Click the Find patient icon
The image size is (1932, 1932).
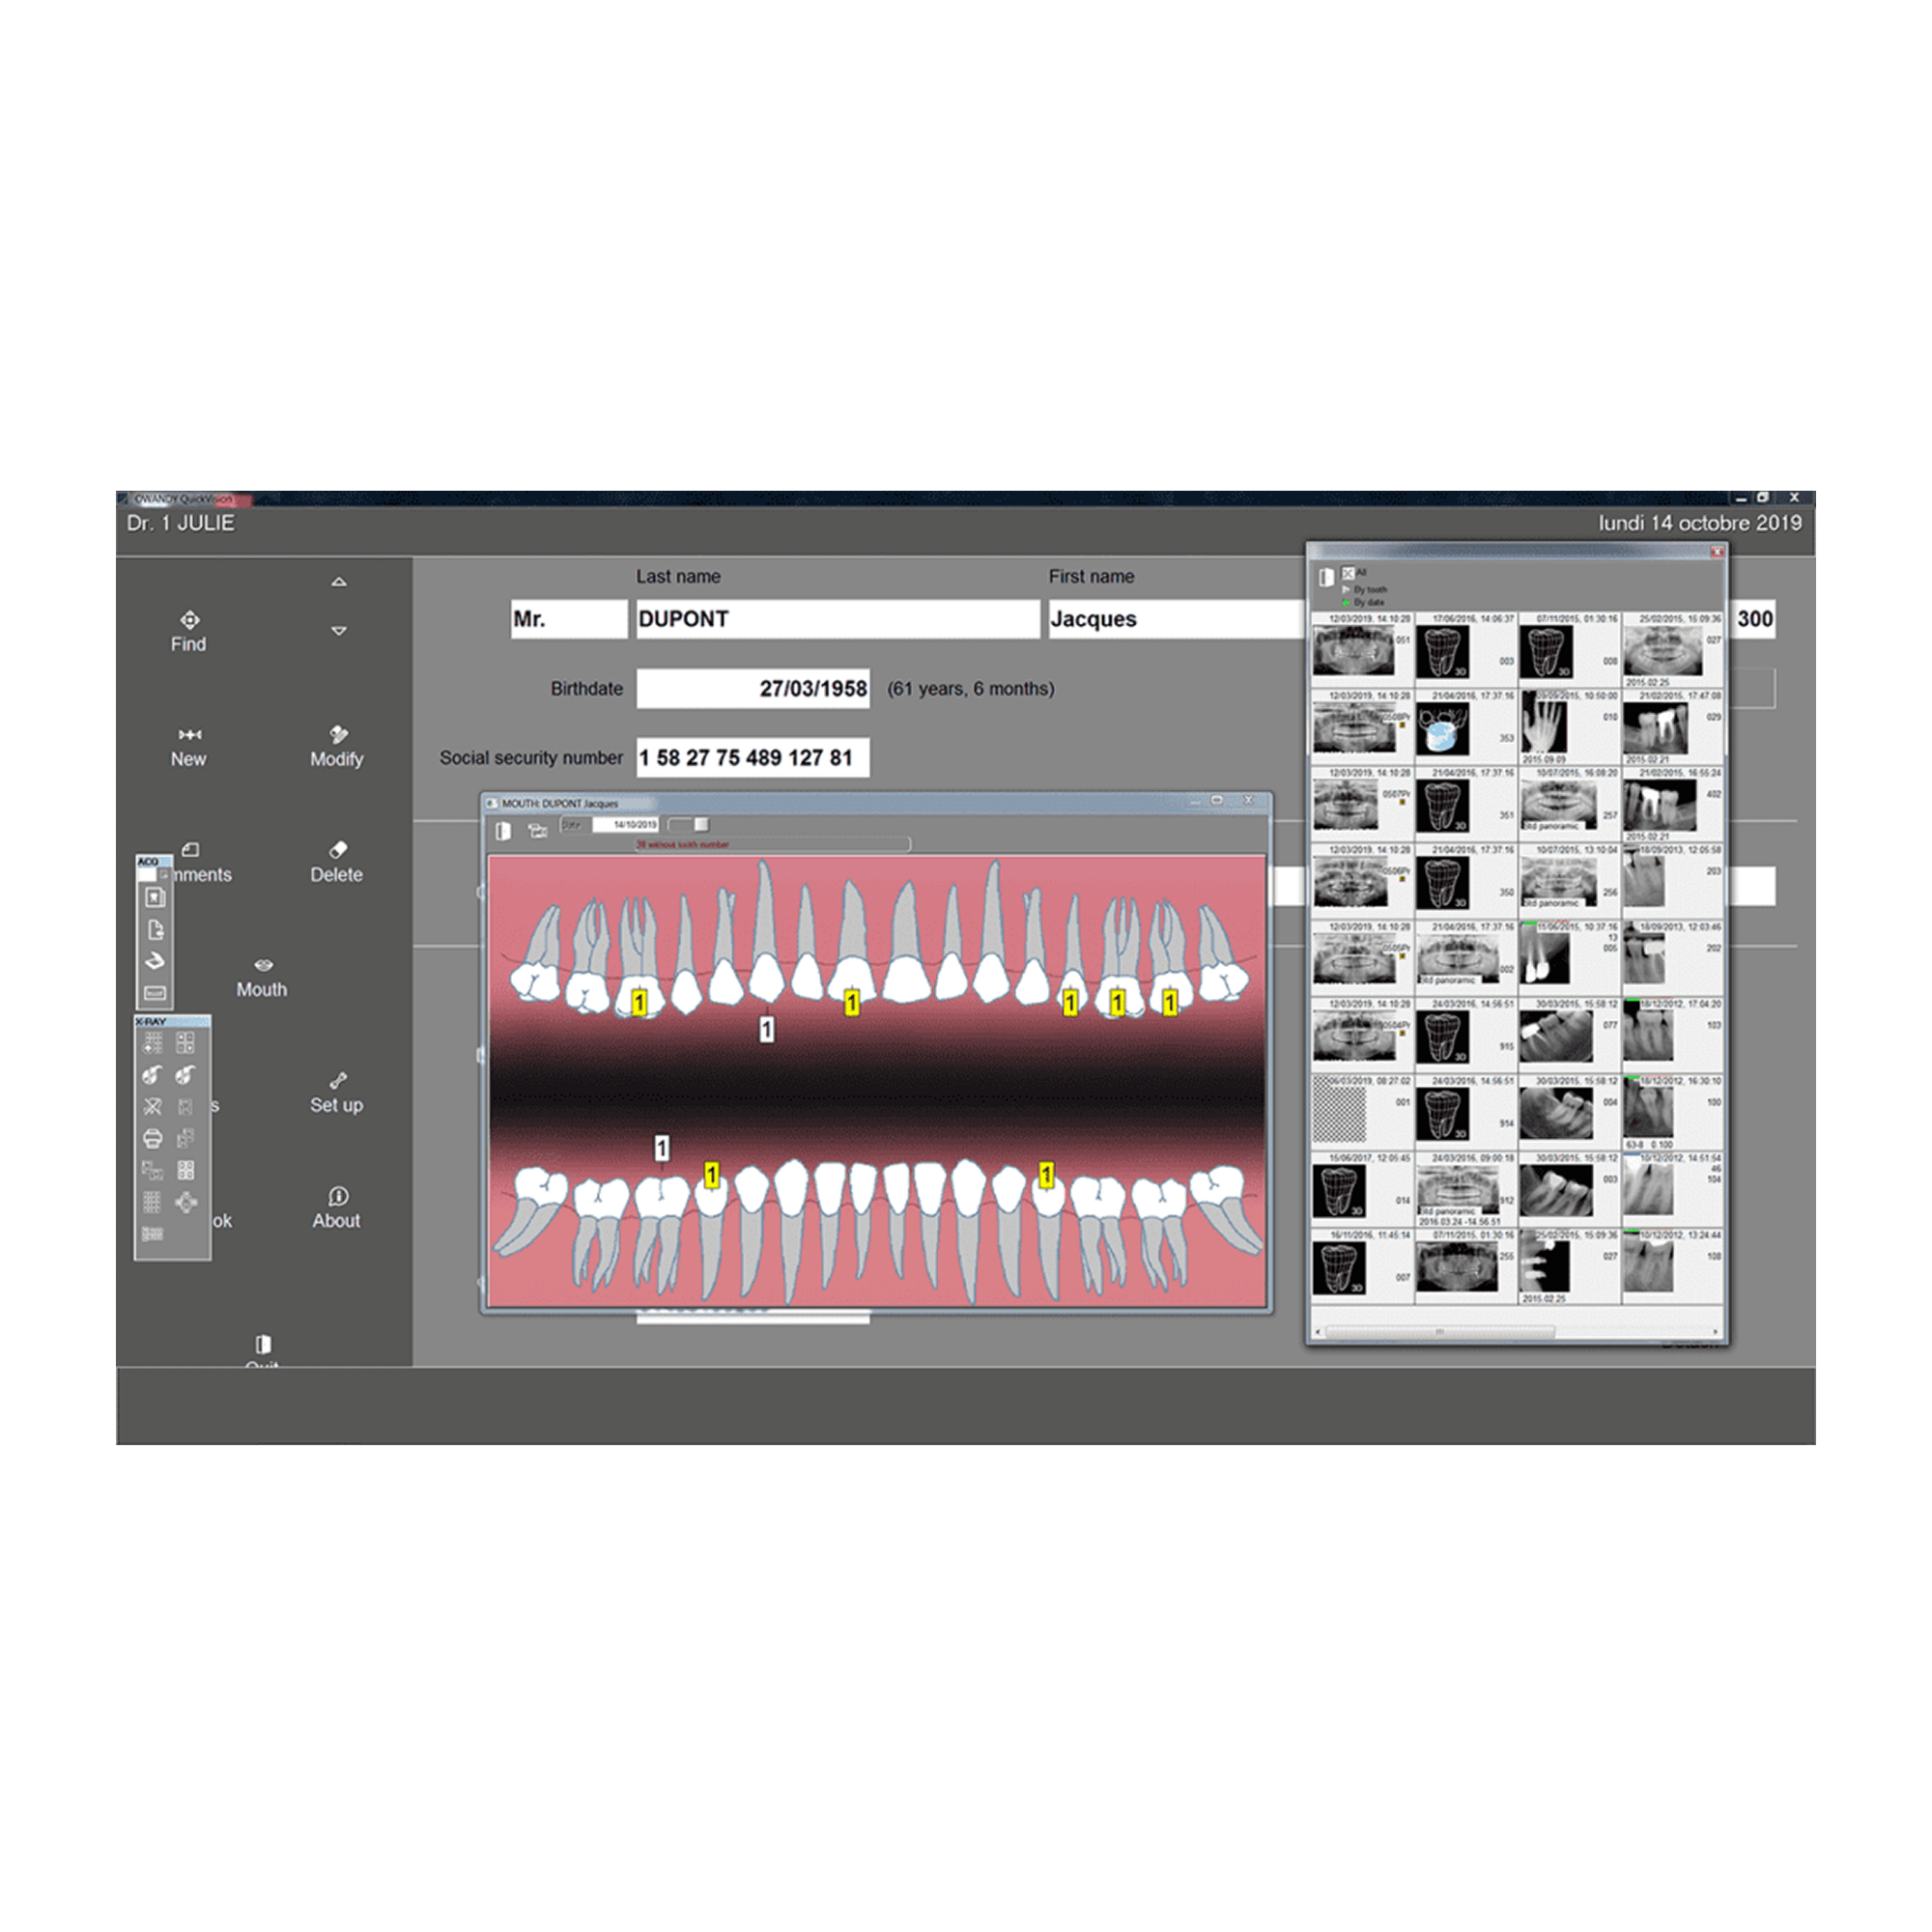coord(189,620)
